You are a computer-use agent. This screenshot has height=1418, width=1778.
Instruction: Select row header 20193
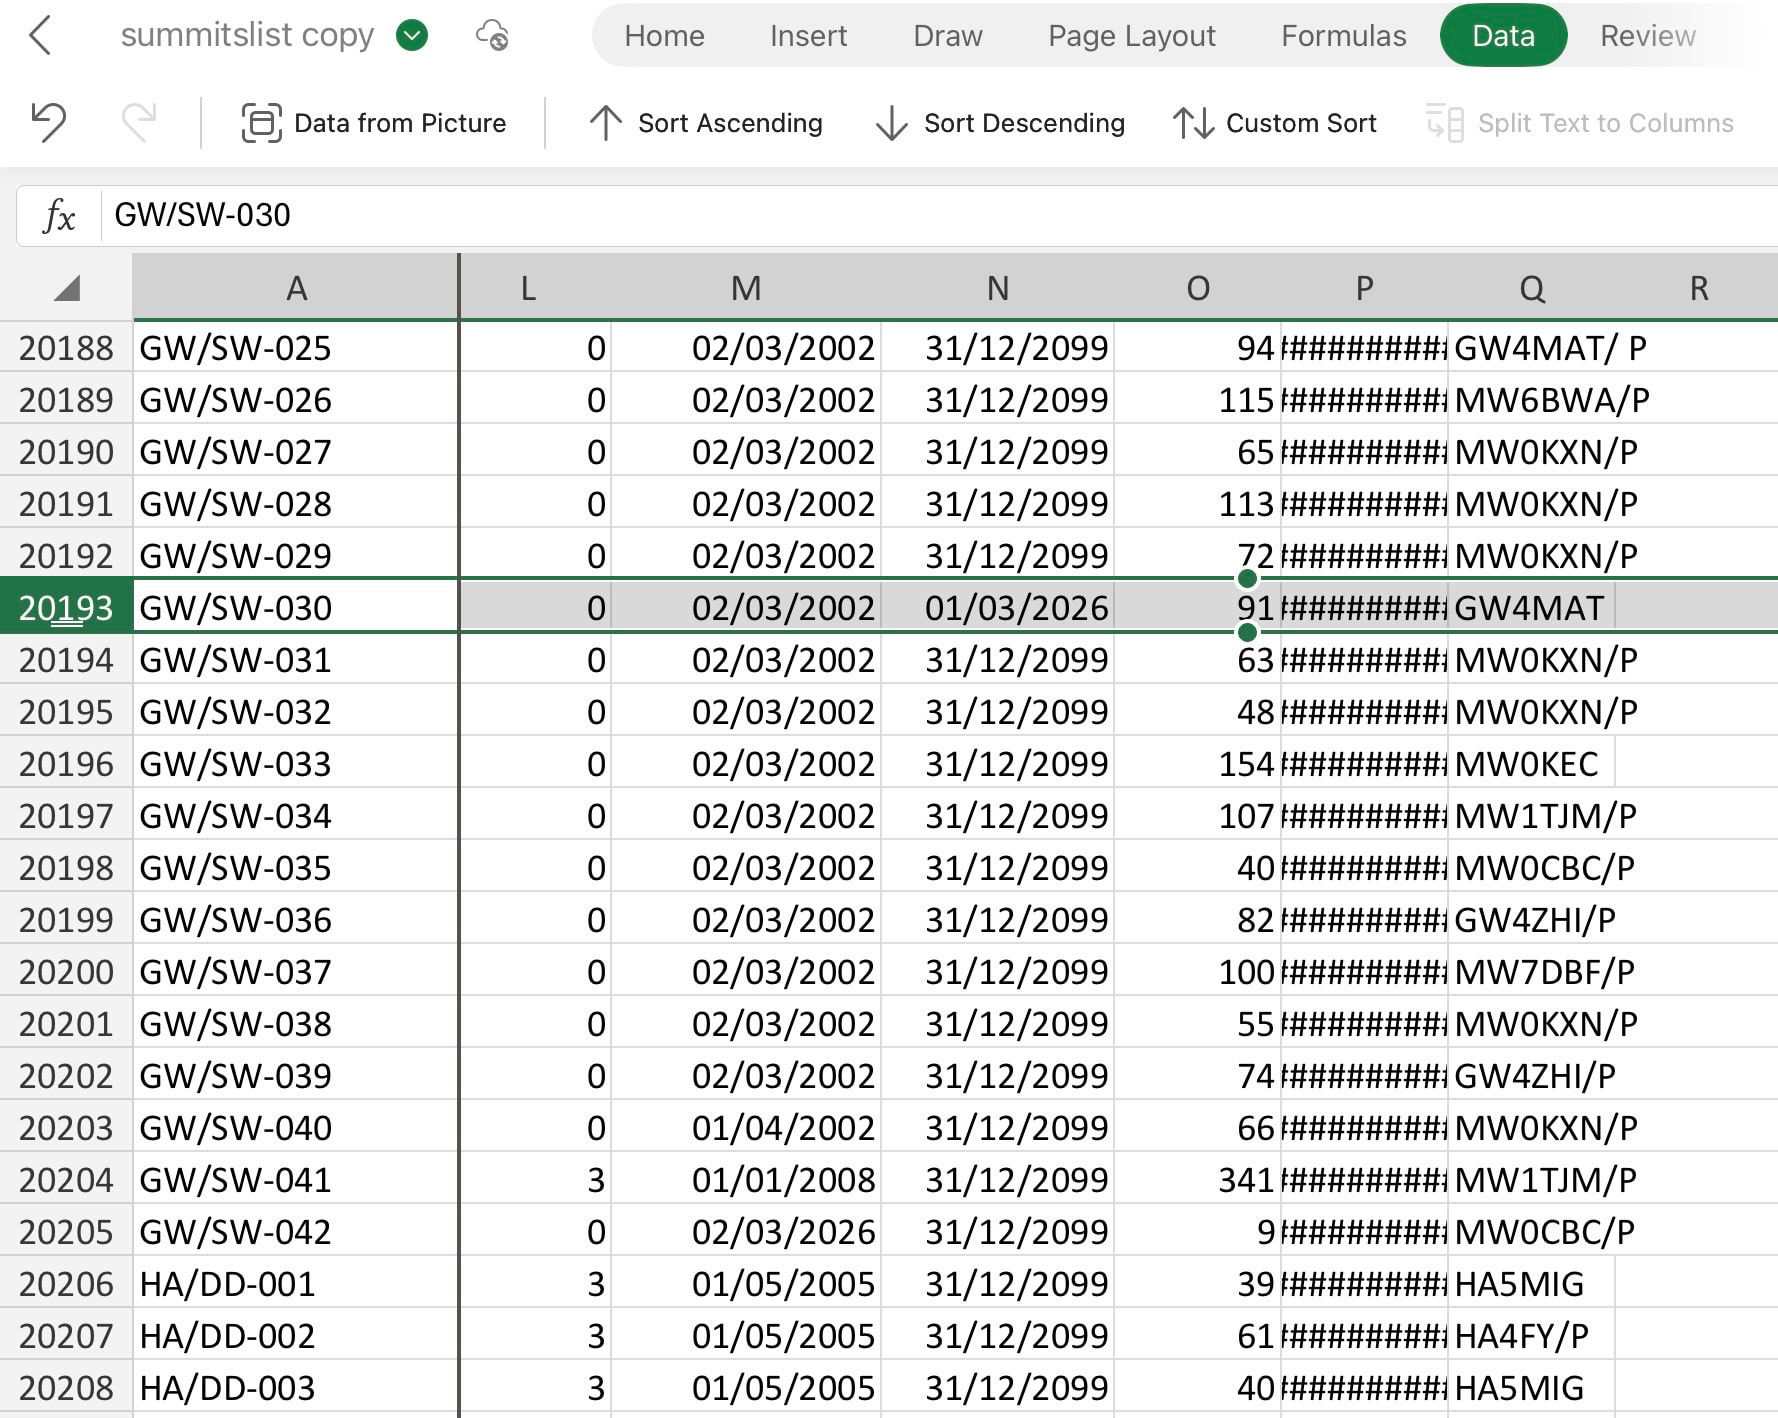coord(66,608)
